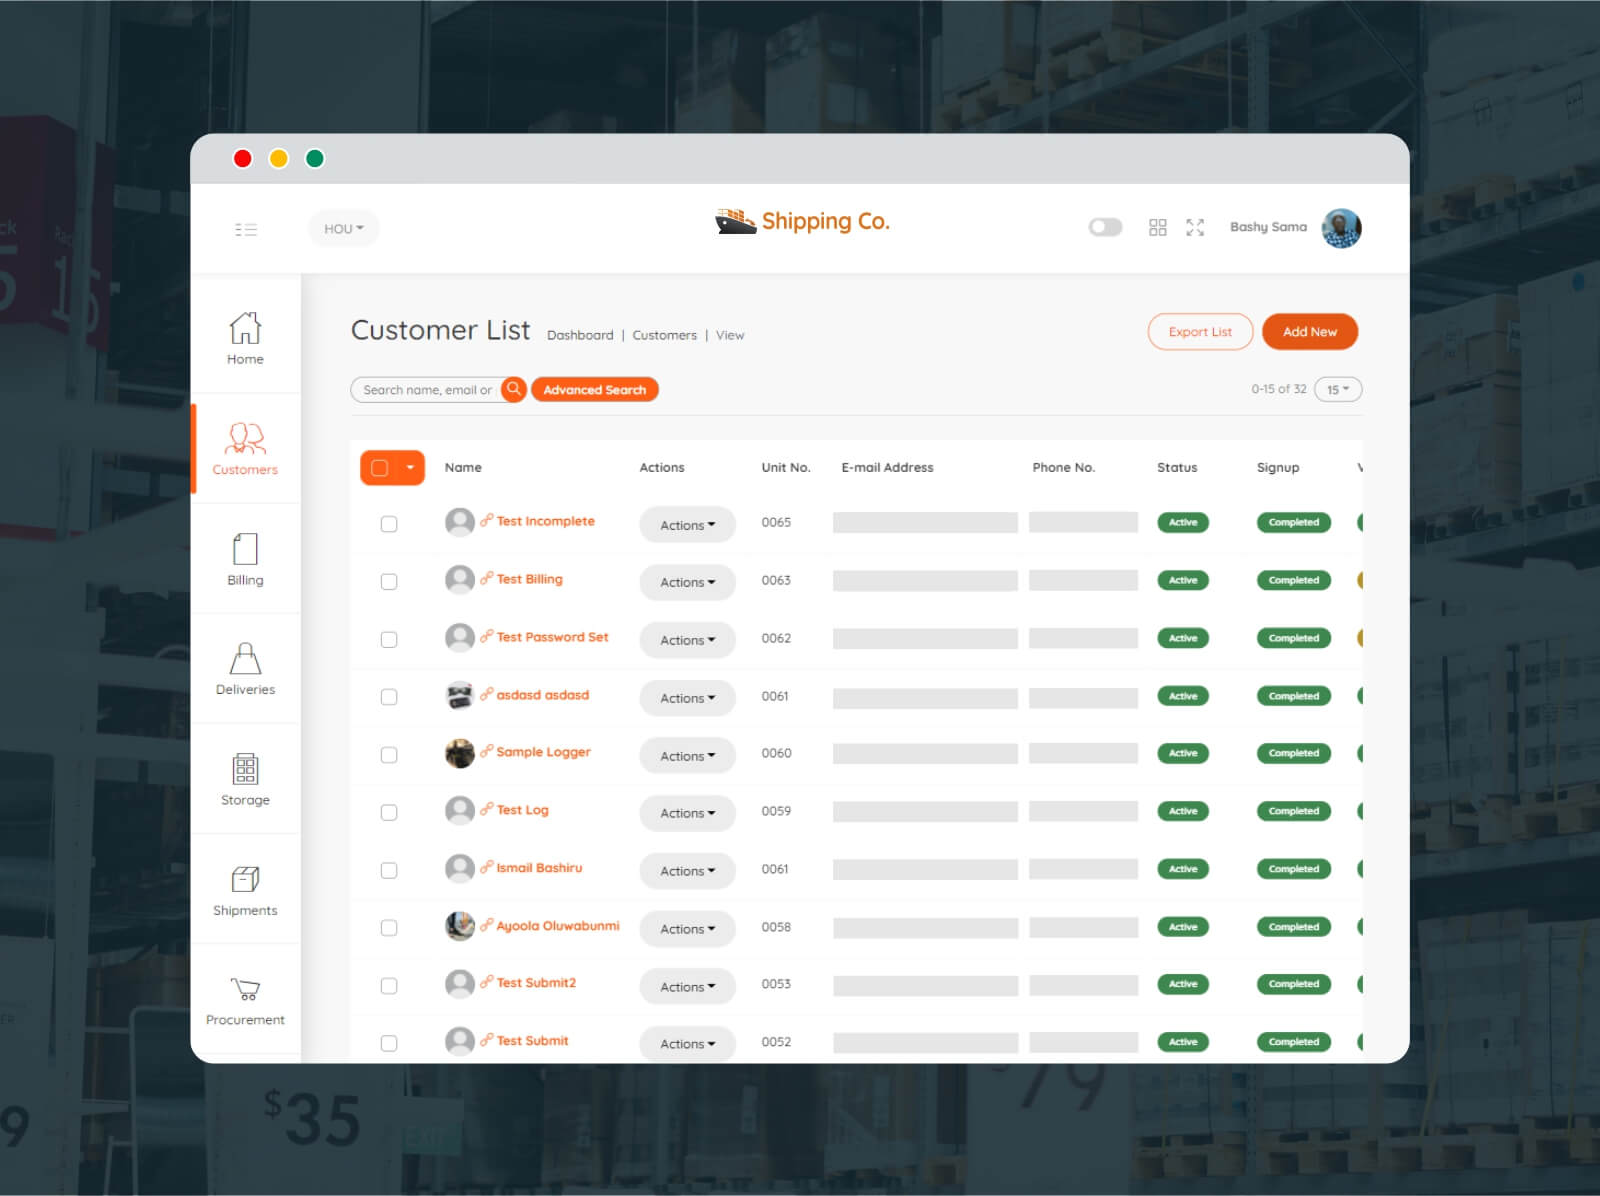Sort by the Unit No. column header
Screen dimensions: 1600x1196
786,467
